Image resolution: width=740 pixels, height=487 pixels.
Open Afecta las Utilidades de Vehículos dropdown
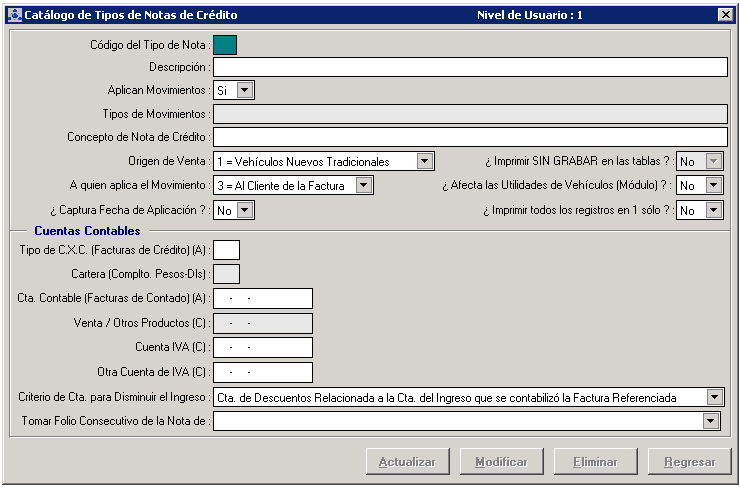[x=713, y=185]
